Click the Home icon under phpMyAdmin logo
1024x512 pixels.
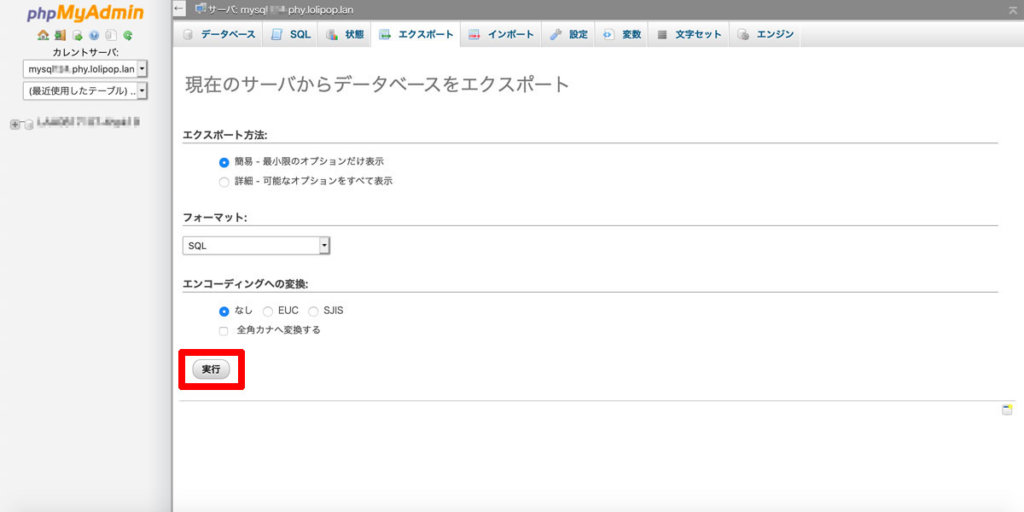pos(43,35)
